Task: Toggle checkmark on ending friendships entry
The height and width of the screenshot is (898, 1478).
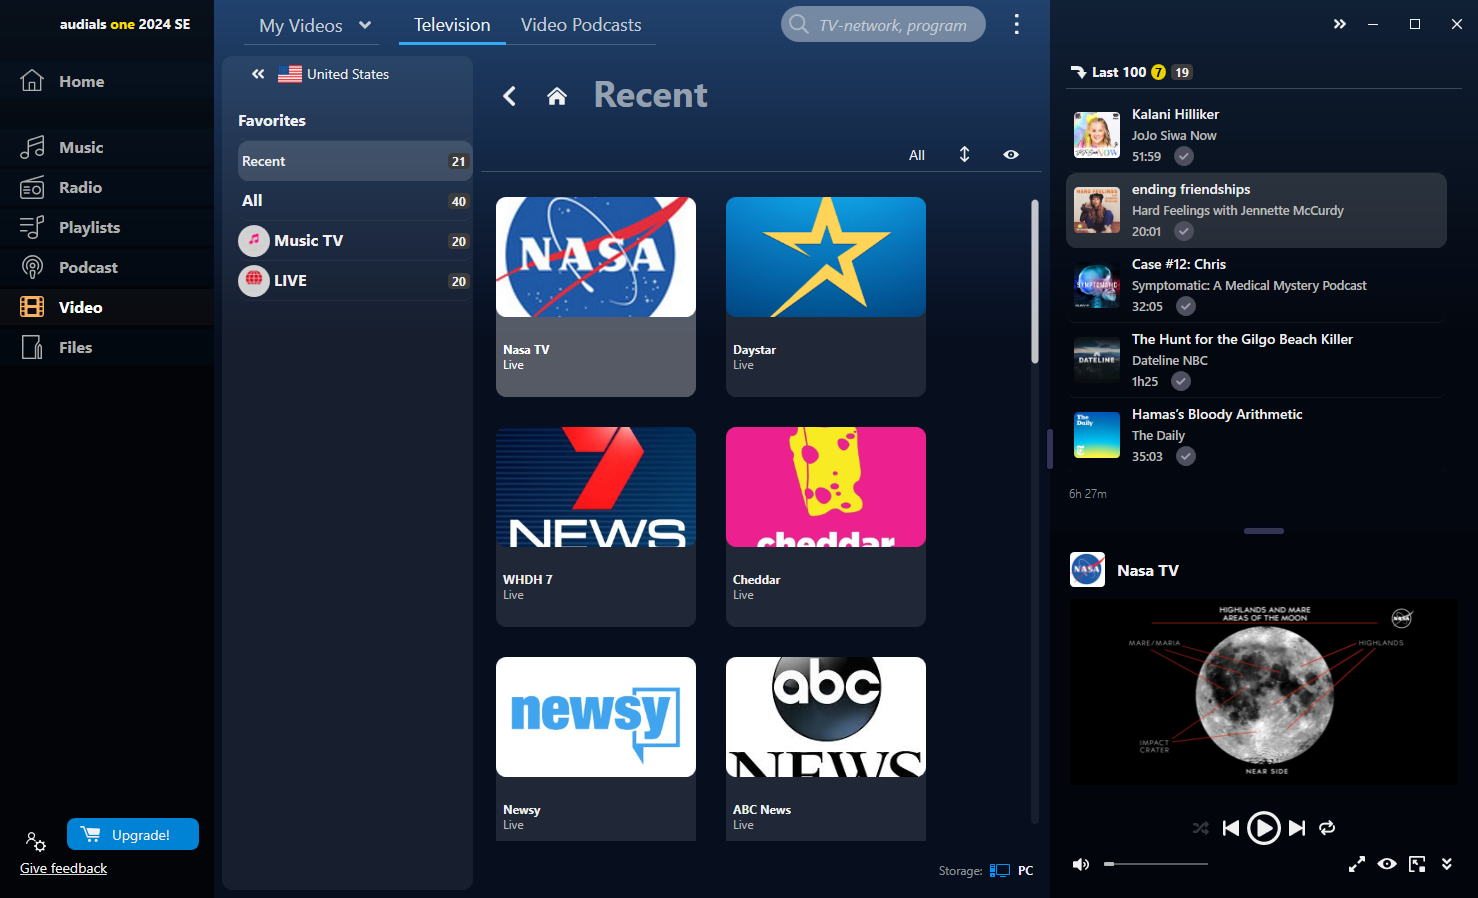Action: [x=1184, y=231]
